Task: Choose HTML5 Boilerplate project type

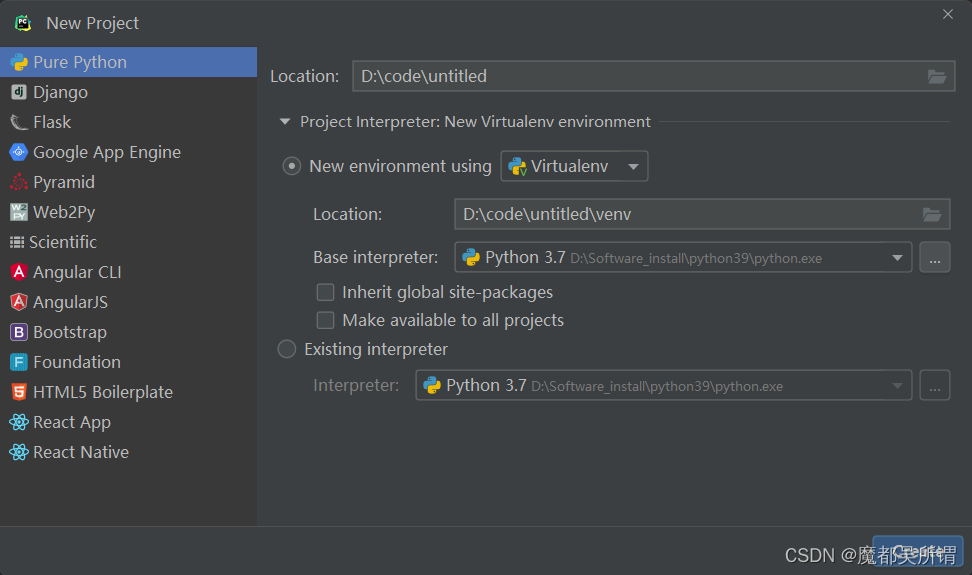Action: pos(128,392)
